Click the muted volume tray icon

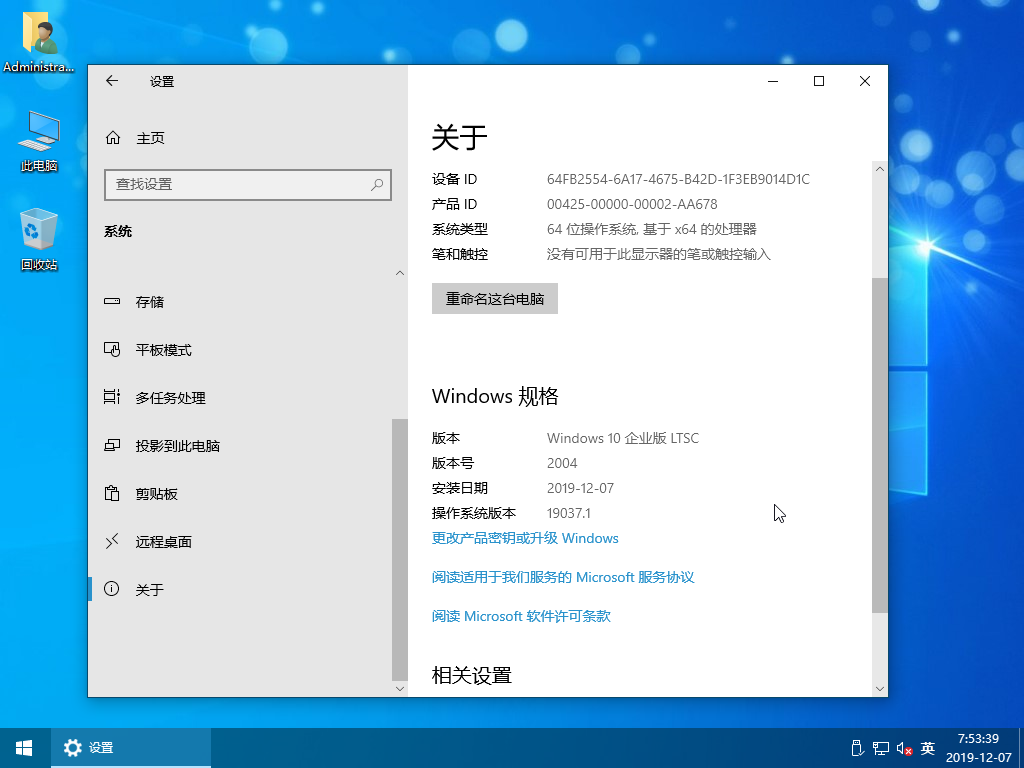[904, 748]
